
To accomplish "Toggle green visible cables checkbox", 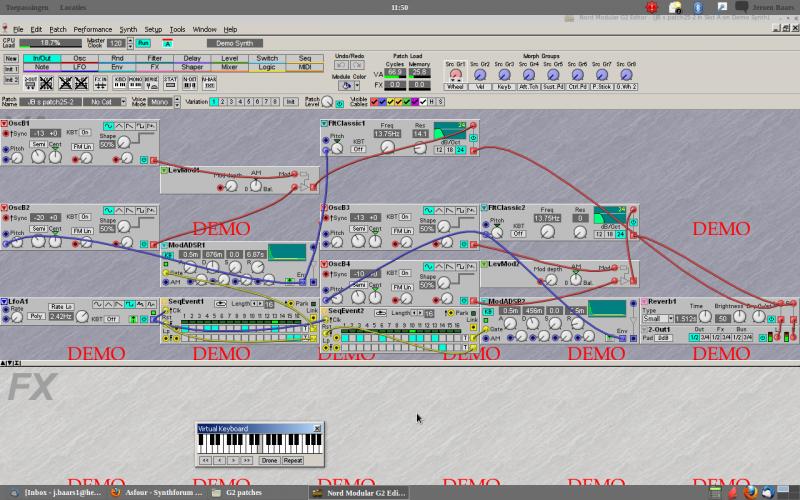I will 407,102.
